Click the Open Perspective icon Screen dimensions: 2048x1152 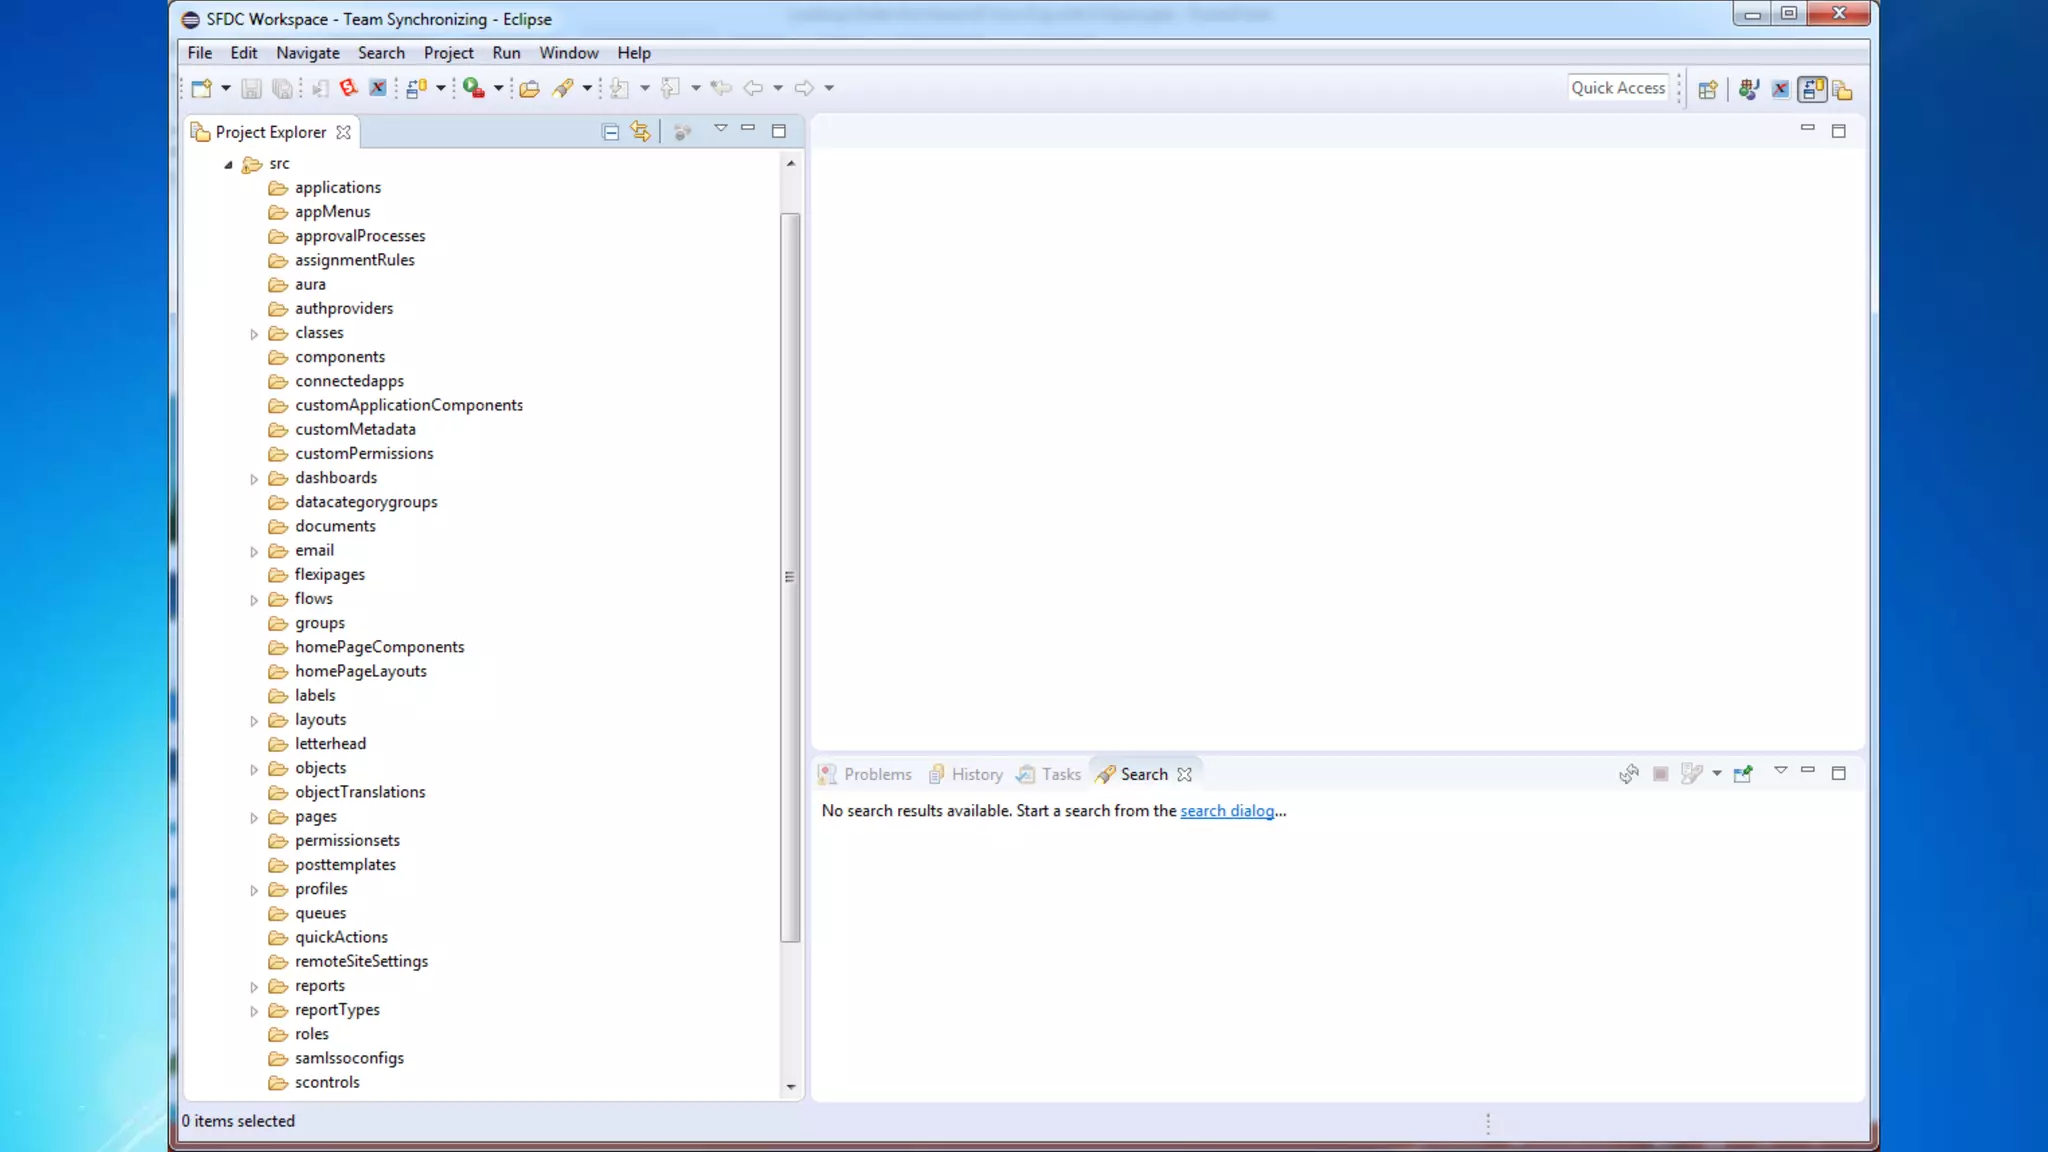click(1708, 89)
